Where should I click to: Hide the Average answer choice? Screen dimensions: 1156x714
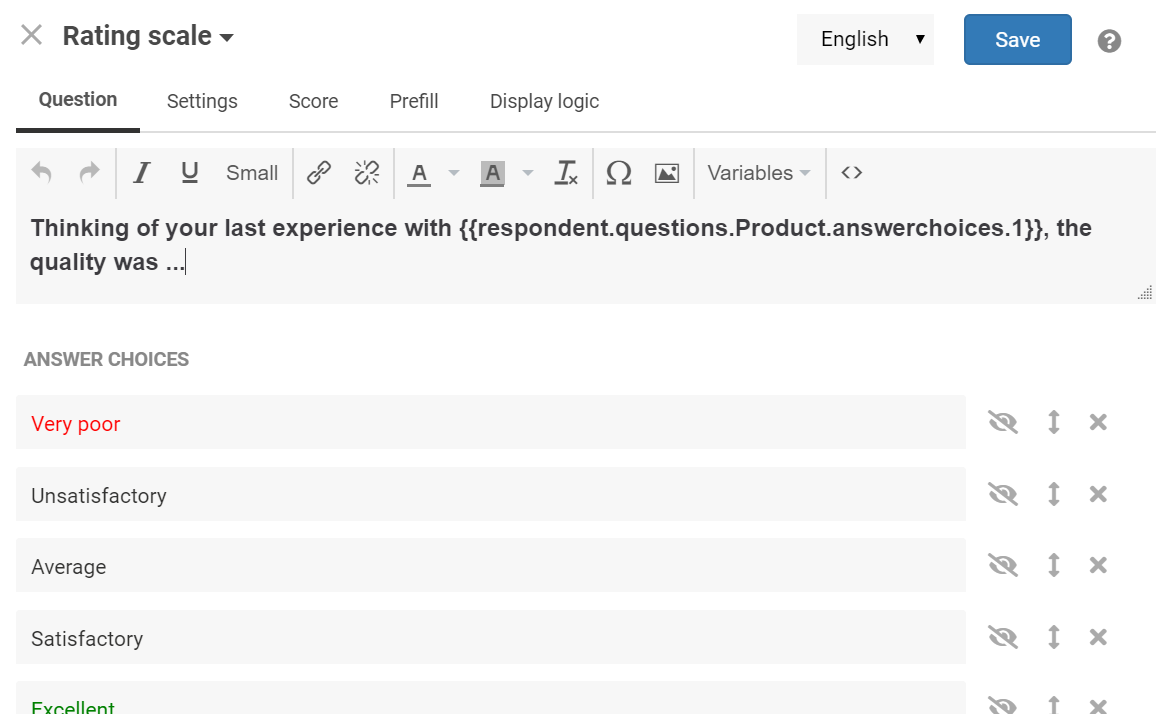1003,566
